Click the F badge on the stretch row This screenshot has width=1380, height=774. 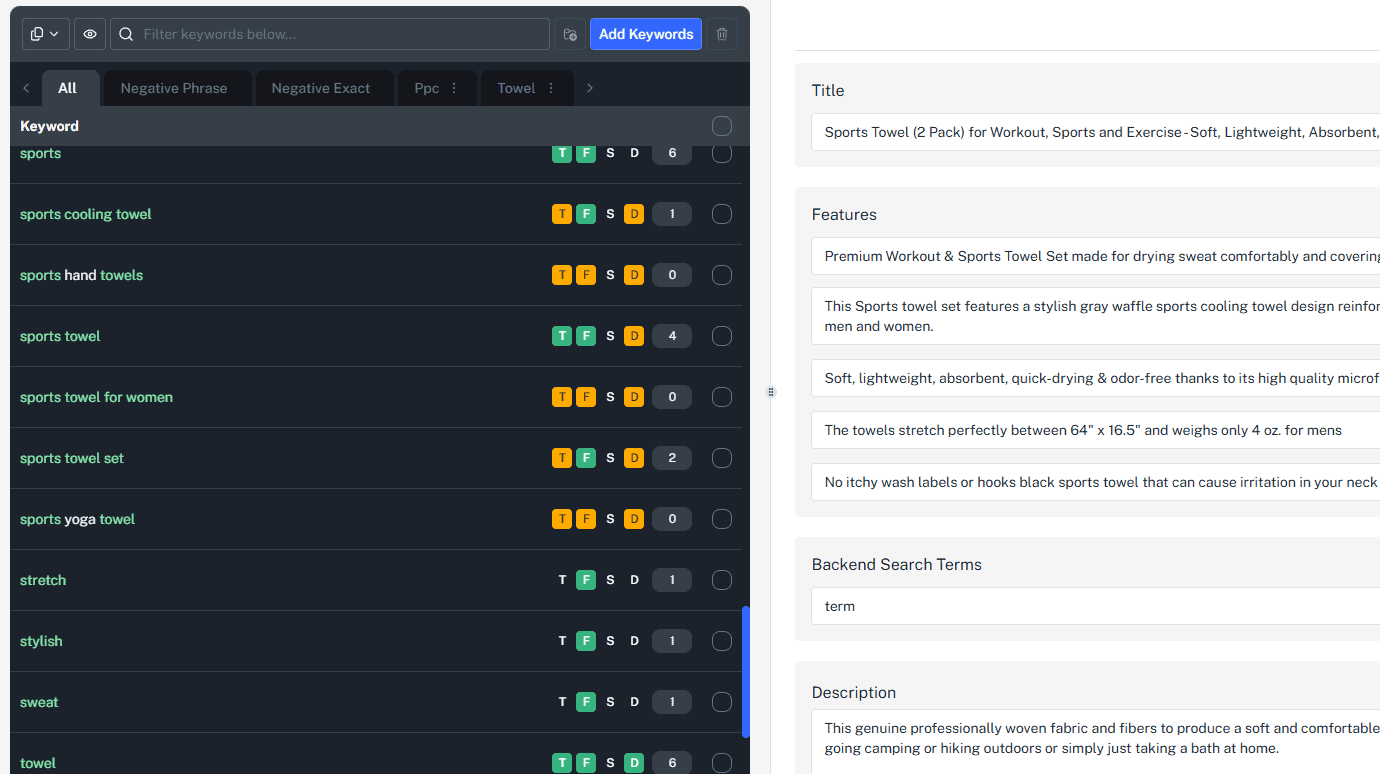(586, 579)
